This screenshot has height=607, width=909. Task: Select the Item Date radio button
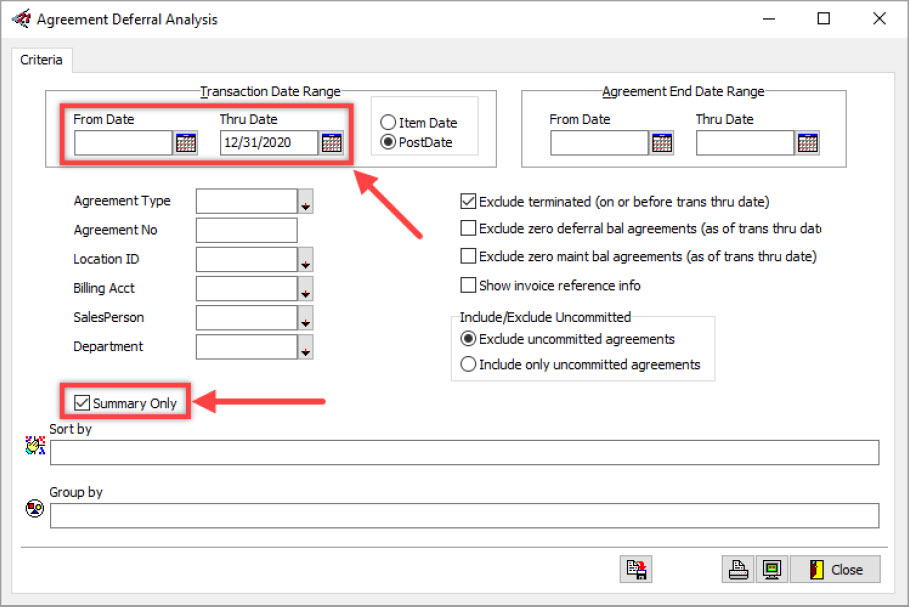click(x=388, y=122)
